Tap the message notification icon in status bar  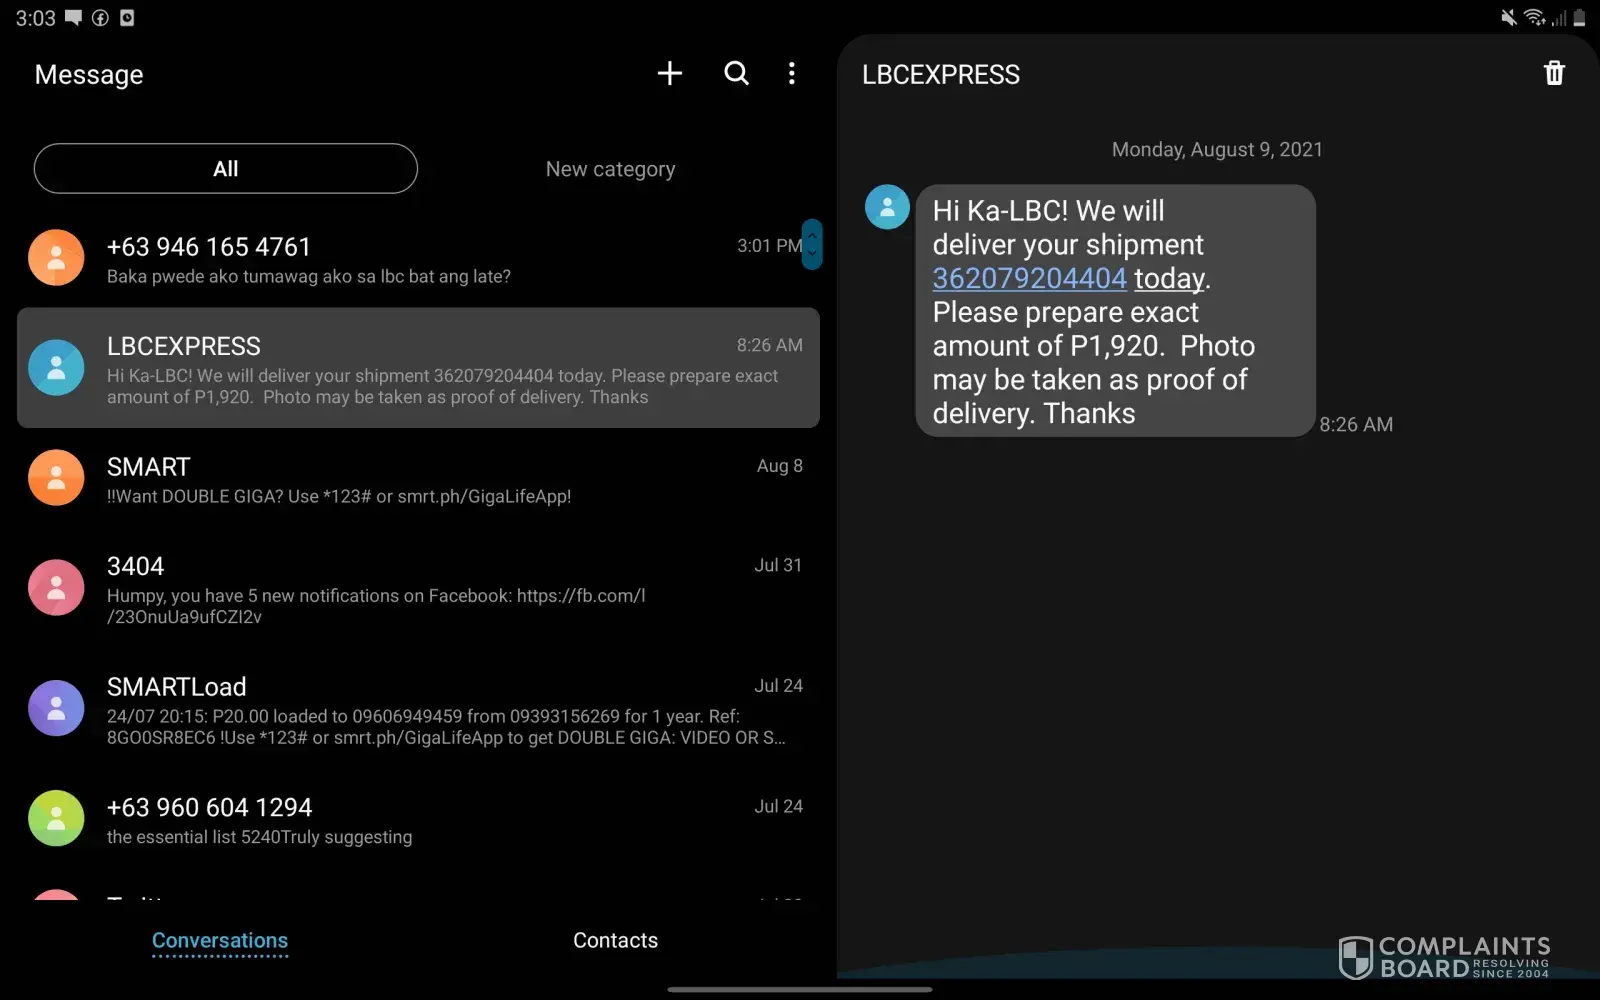(74, 18)
